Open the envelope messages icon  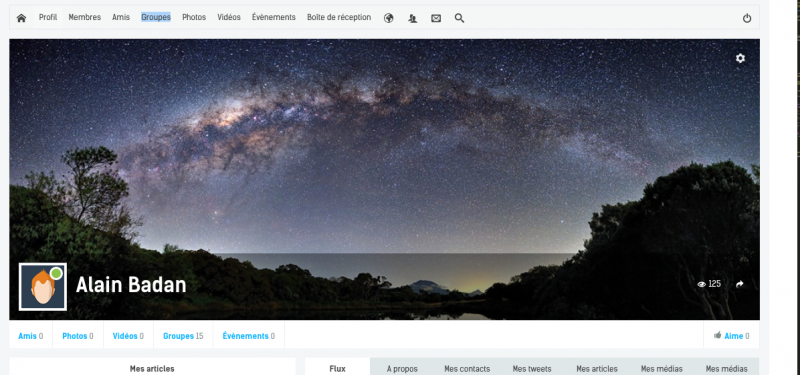point(436,18)
